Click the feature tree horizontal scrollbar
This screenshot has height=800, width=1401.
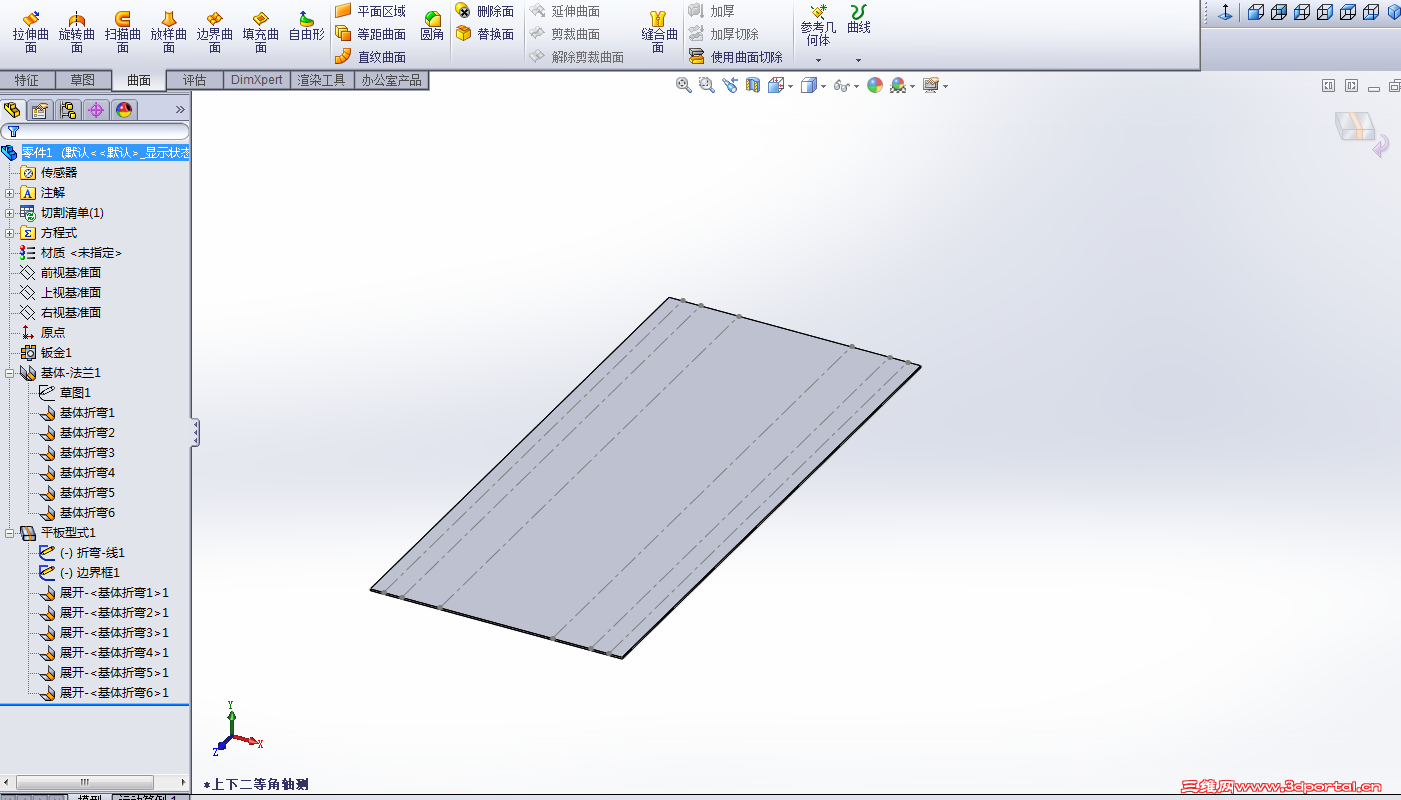(95, 782)
